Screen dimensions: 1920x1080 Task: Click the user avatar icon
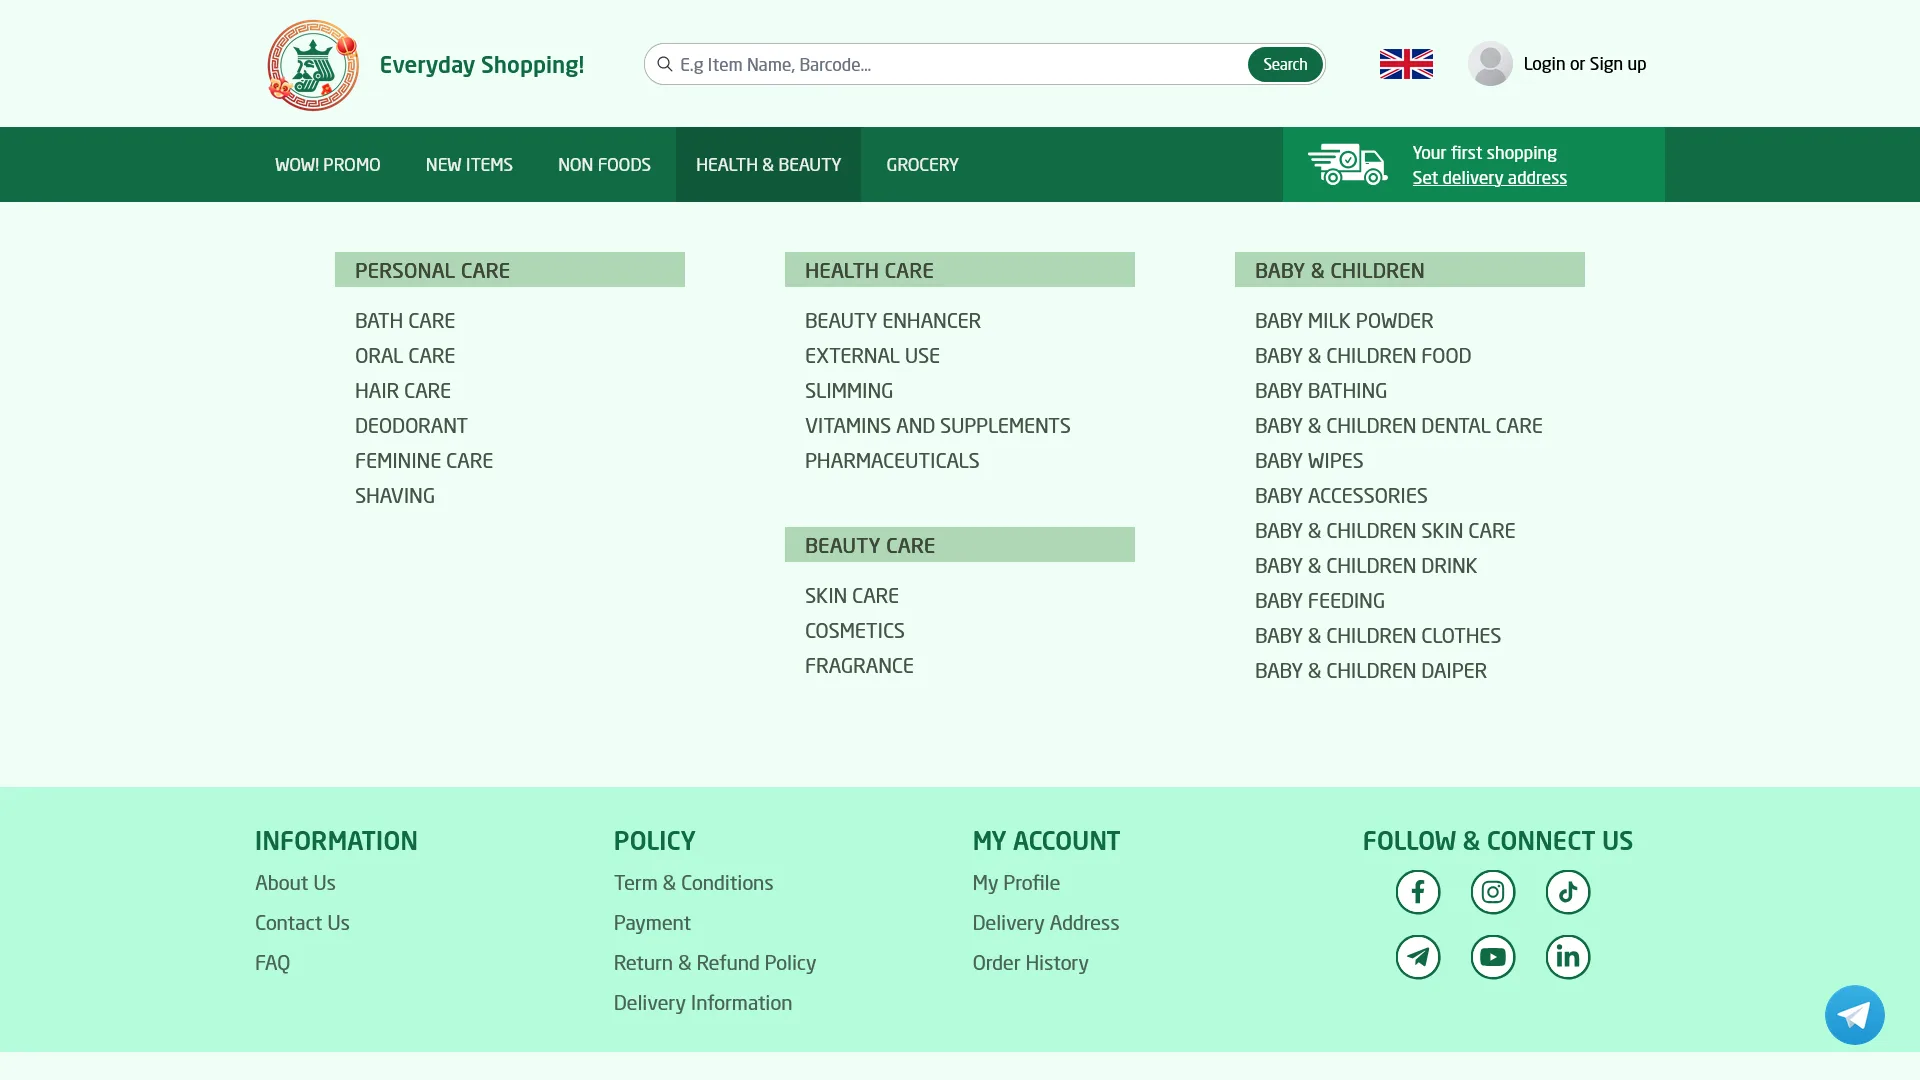[x=1489, y=64]
